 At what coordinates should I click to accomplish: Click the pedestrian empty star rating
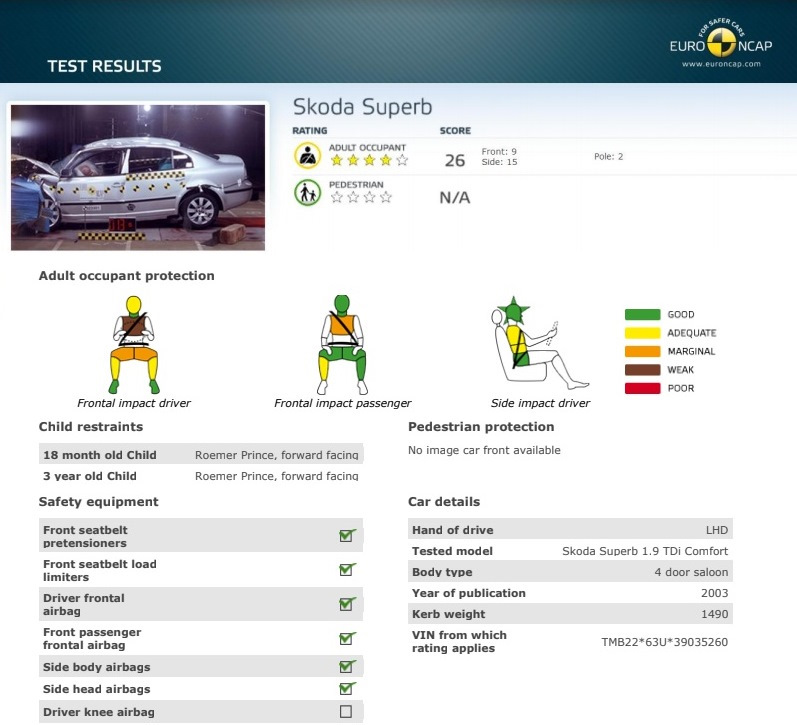click(361, 197)
